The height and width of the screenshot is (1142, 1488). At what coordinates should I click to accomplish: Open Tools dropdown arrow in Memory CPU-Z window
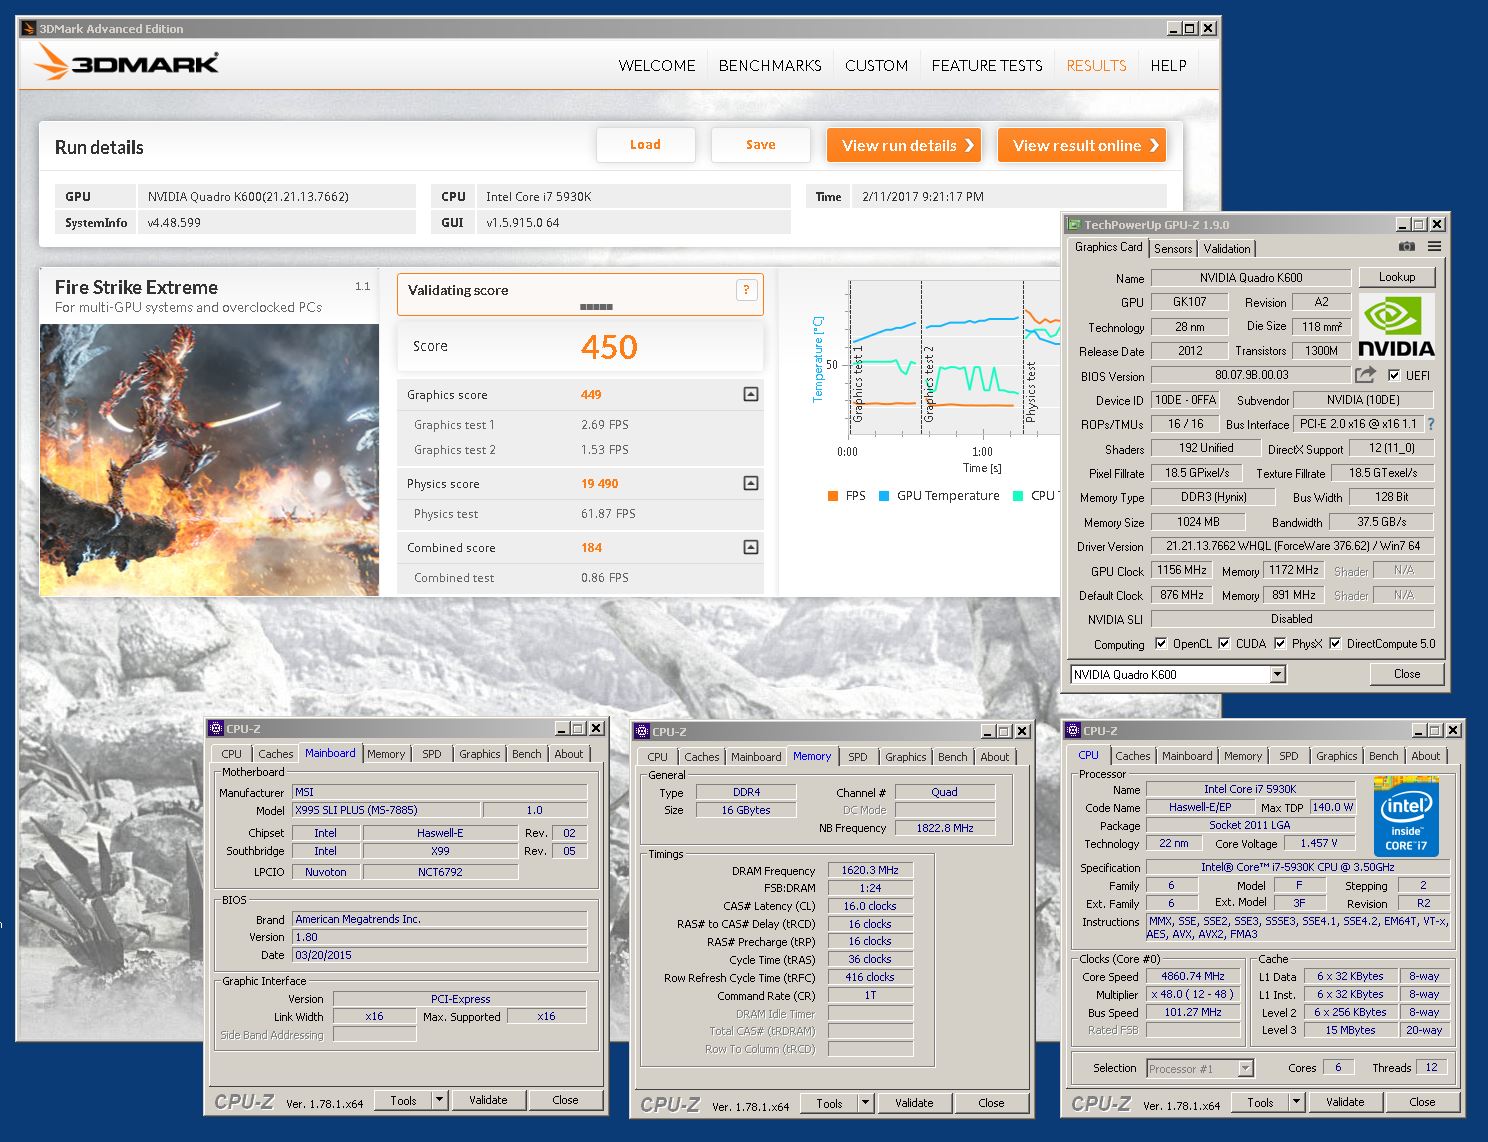[865, 1103]
